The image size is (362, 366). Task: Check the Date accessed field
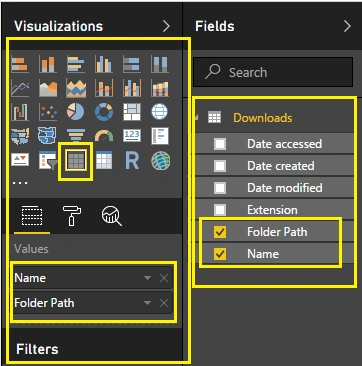220,144
